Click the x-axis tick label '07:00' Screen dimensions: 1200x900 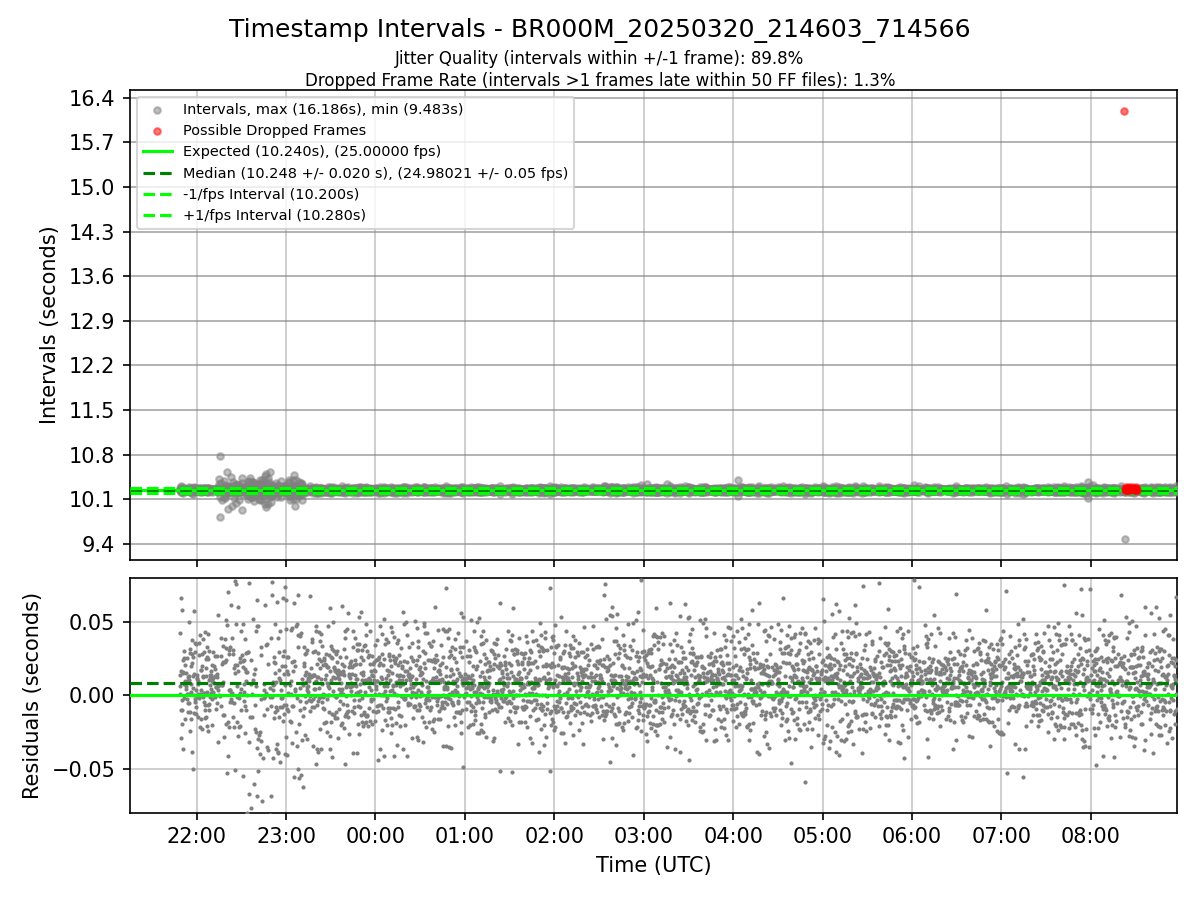tap(1001, 834)
